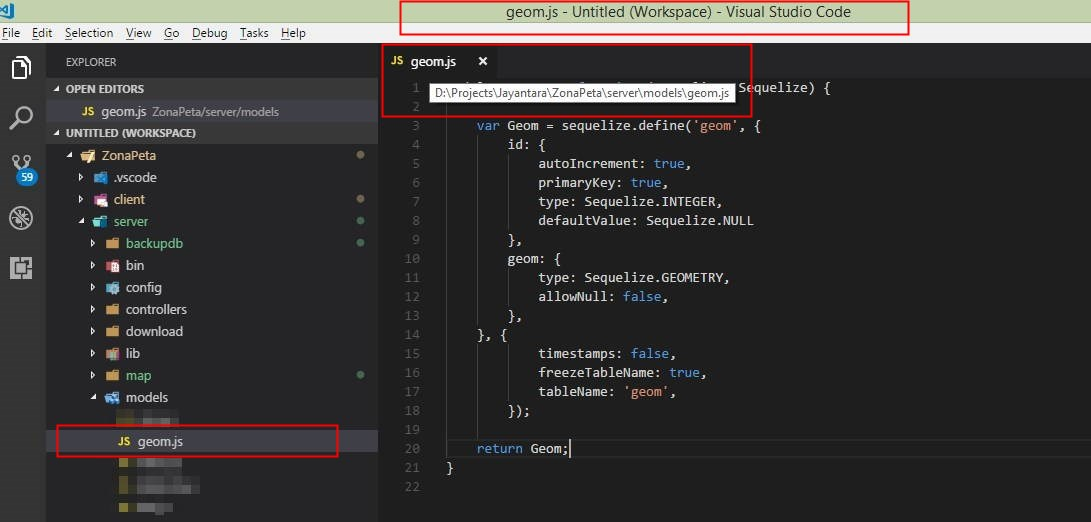Expand the controllers folder
This screenshot has height=522, width=1091.
93,310
